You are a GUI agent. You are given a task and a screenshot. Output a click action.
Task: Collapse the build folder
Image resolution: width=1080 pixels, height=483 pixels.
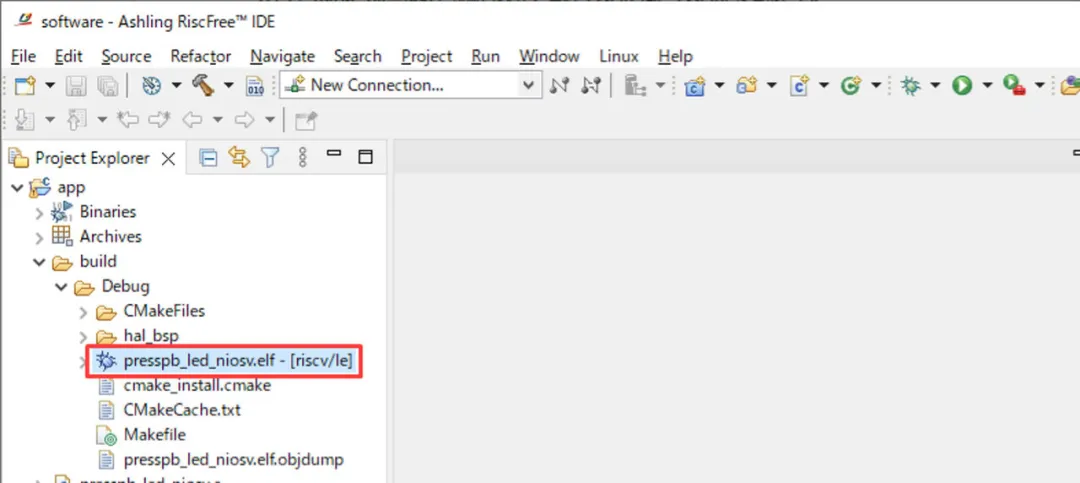click(39, 262)
